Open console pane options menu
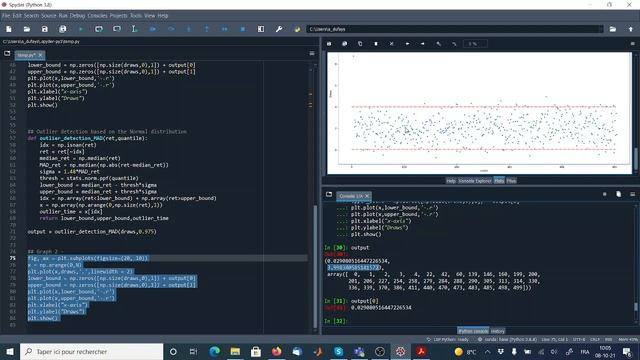Viewport: 640px width, 360px height. (x=633, y=194)
